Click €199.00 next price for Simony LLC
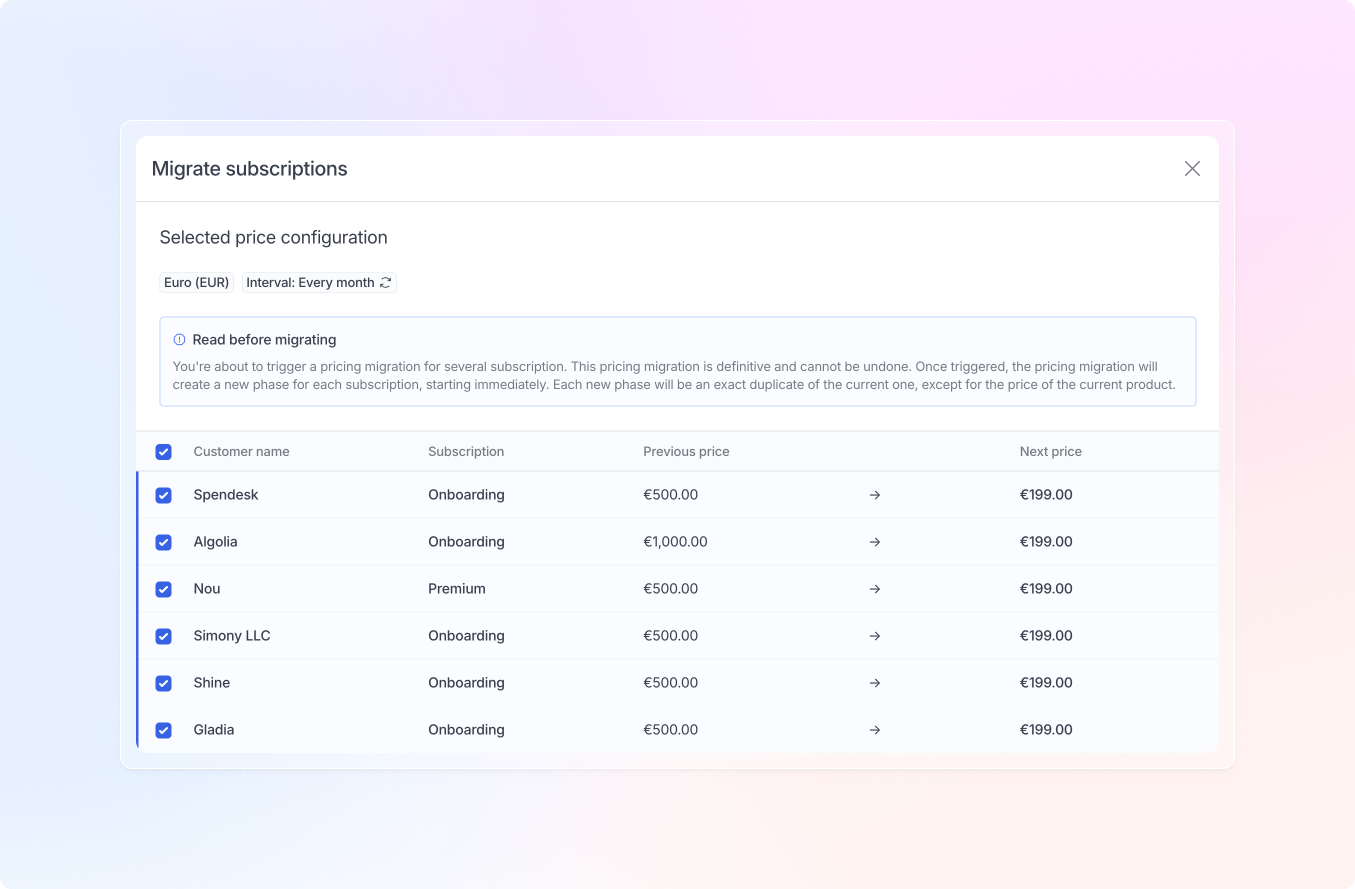 (1046, 636)
